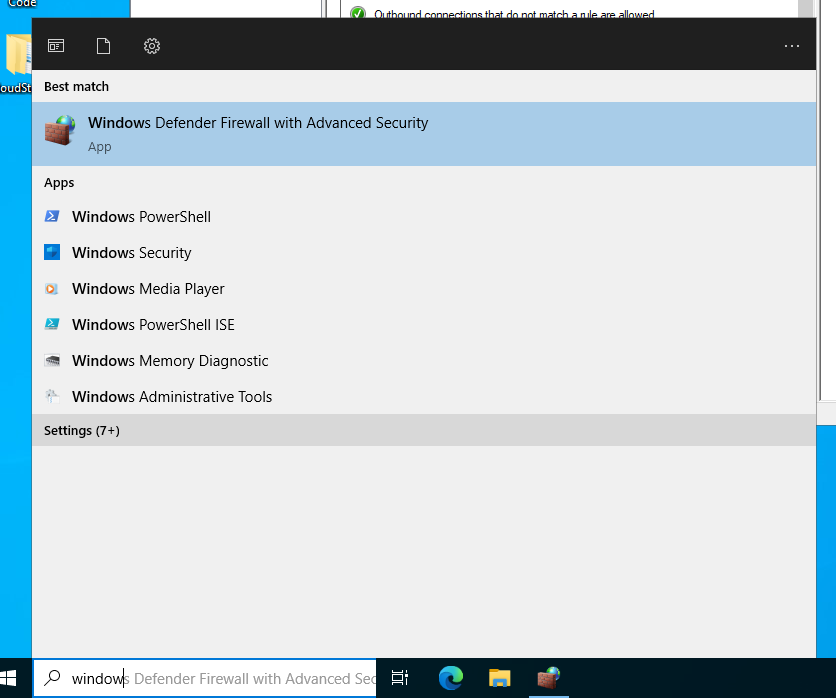
Task: Select the Settings gear filter icon
Action: [x=152, y=46]
